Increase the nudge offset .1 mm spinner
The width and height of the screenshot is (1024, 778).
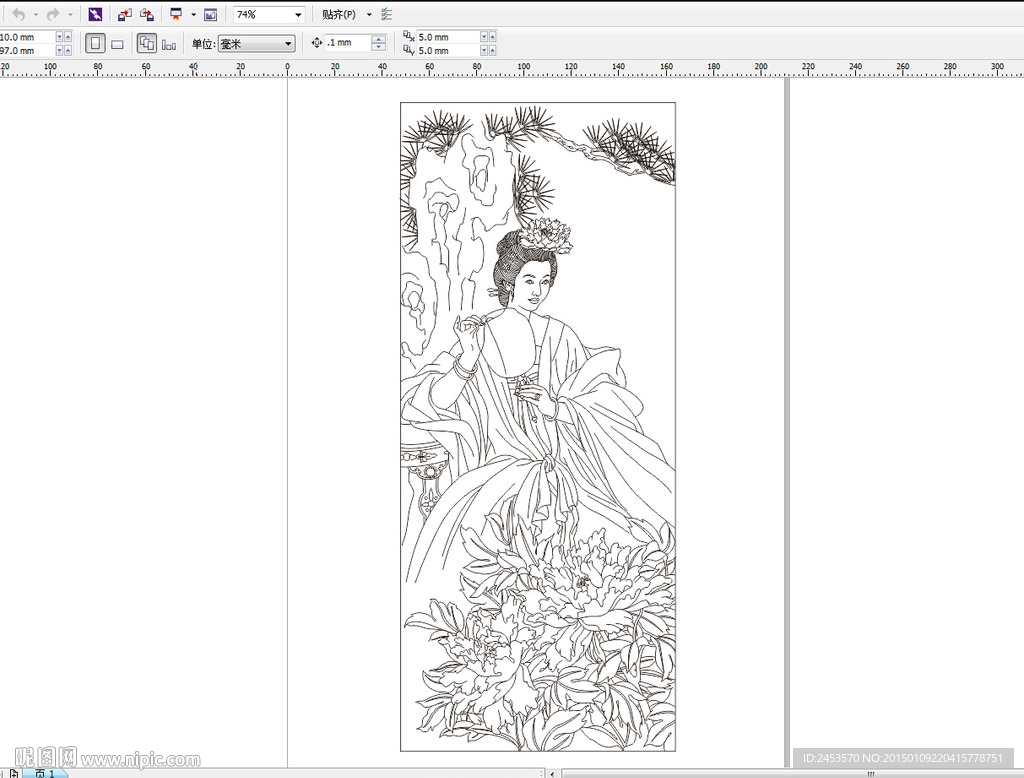point(378,39)
